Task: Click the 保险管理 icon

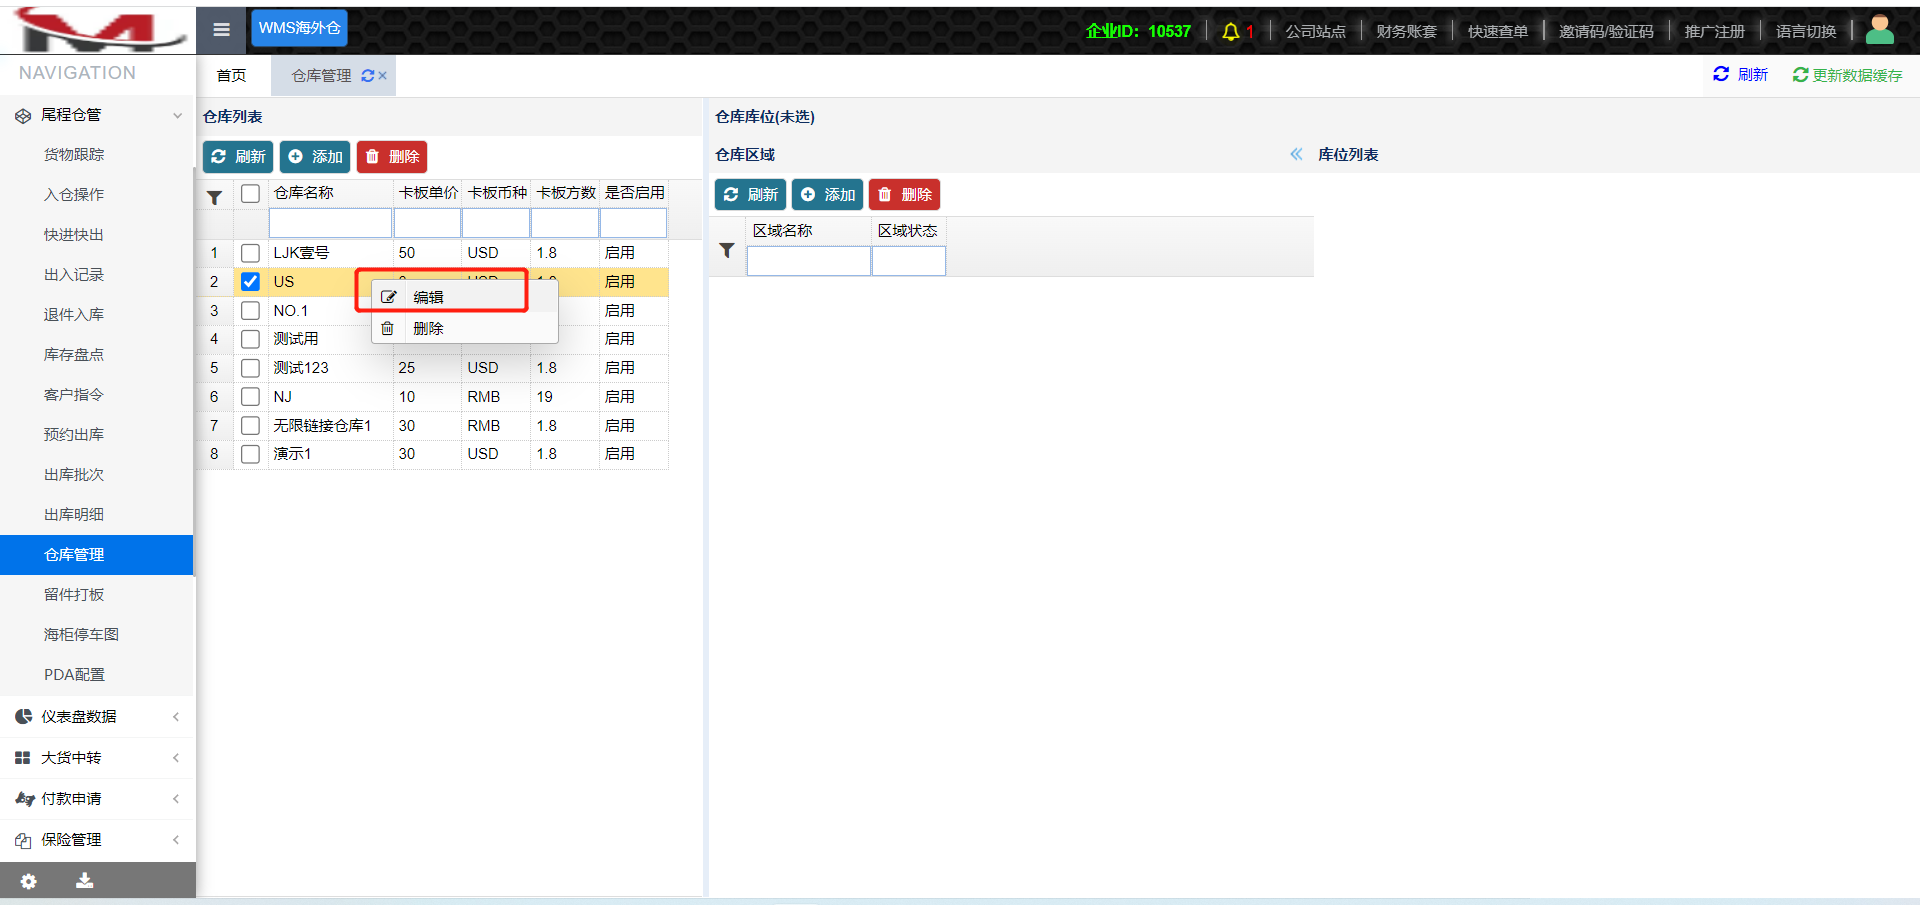Action: pos(23,840)
